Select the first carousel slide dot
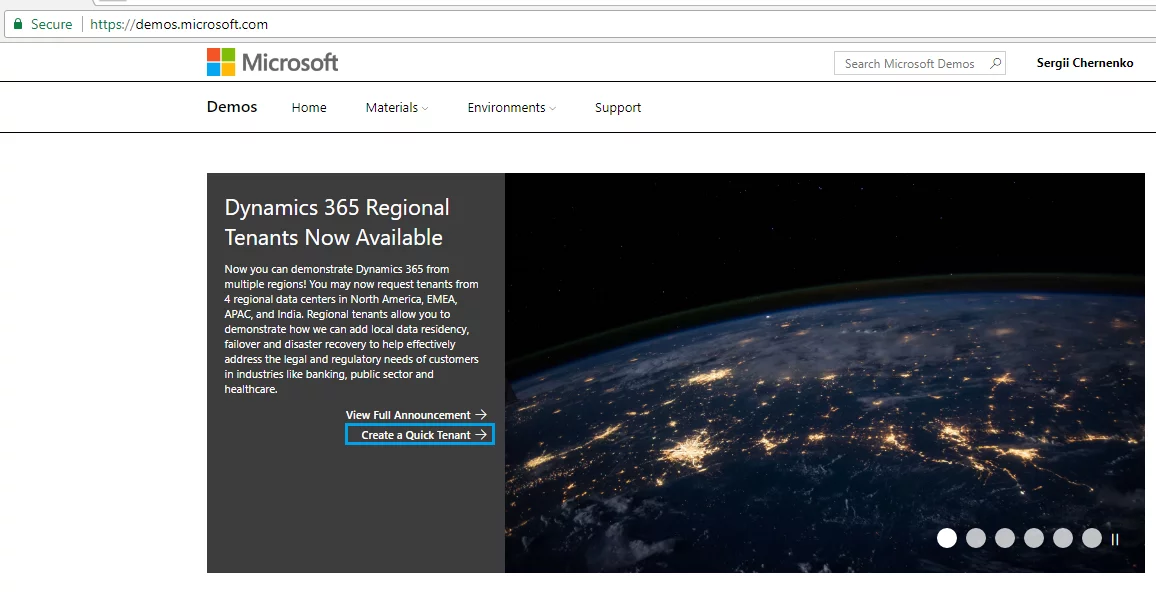1156x592 pixels. (x=947, y=538)
